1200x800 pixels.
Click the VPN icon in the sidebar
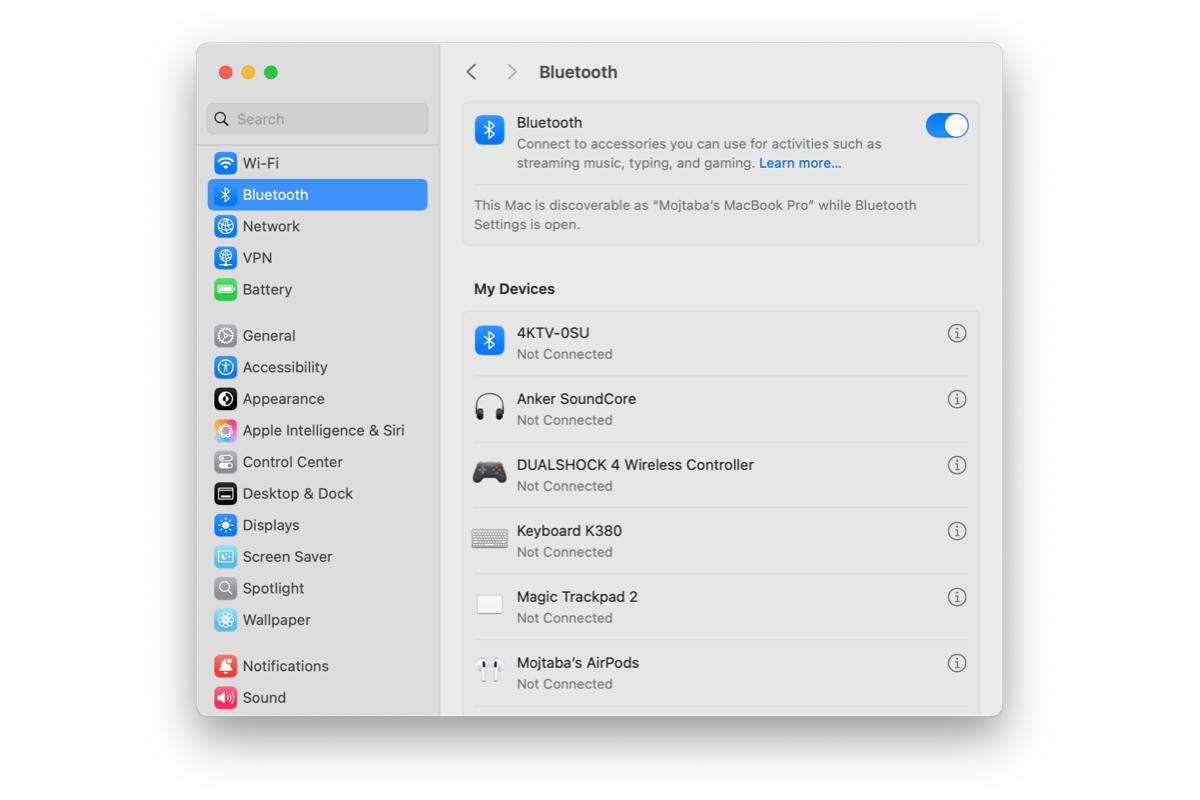tap(226, 258)
